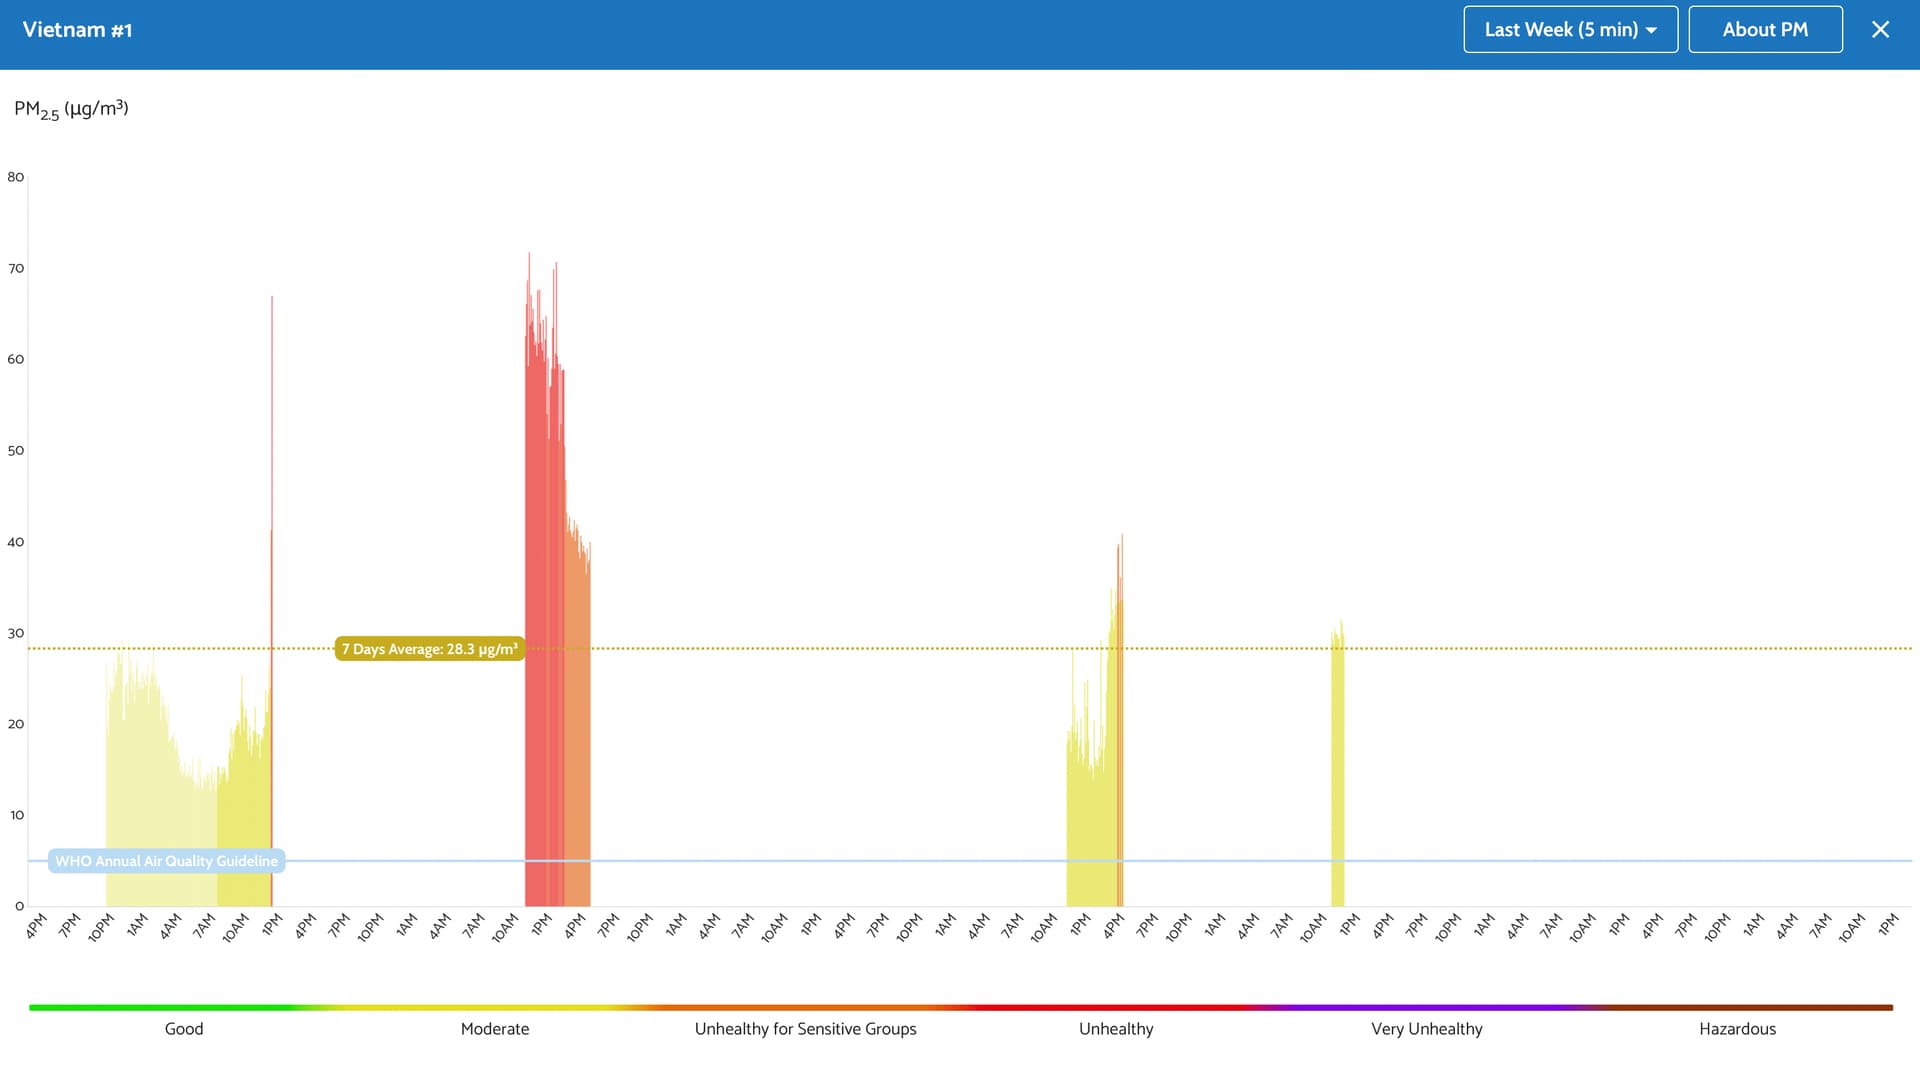Screen dimensions: 1920x1090
Task: Click the 7 Days Average label
Action: [x=429, y=649]
